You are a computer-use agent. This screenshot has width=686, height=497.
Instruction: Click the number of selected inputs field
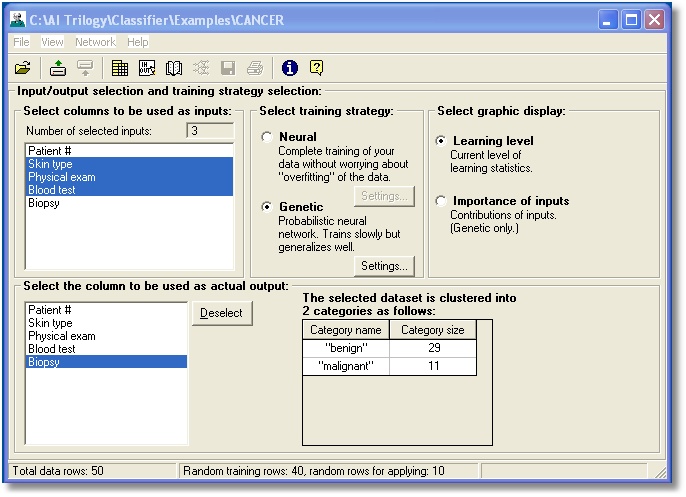coord(210,131)
